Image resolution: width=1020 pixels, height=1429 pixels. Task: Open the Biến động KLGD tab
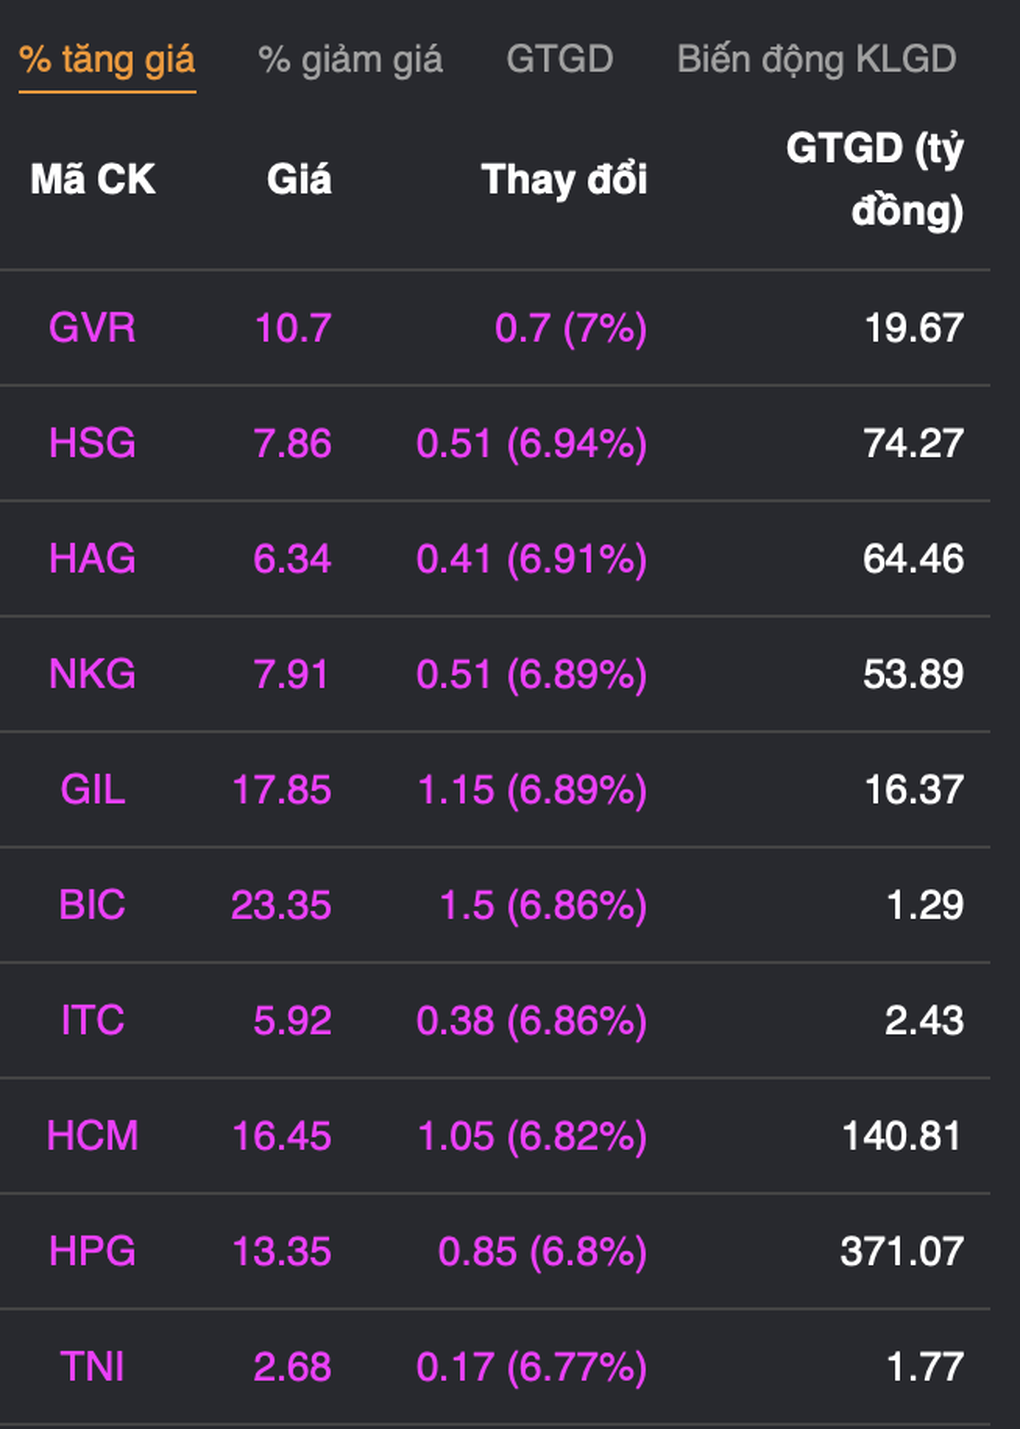pos(816,60)
